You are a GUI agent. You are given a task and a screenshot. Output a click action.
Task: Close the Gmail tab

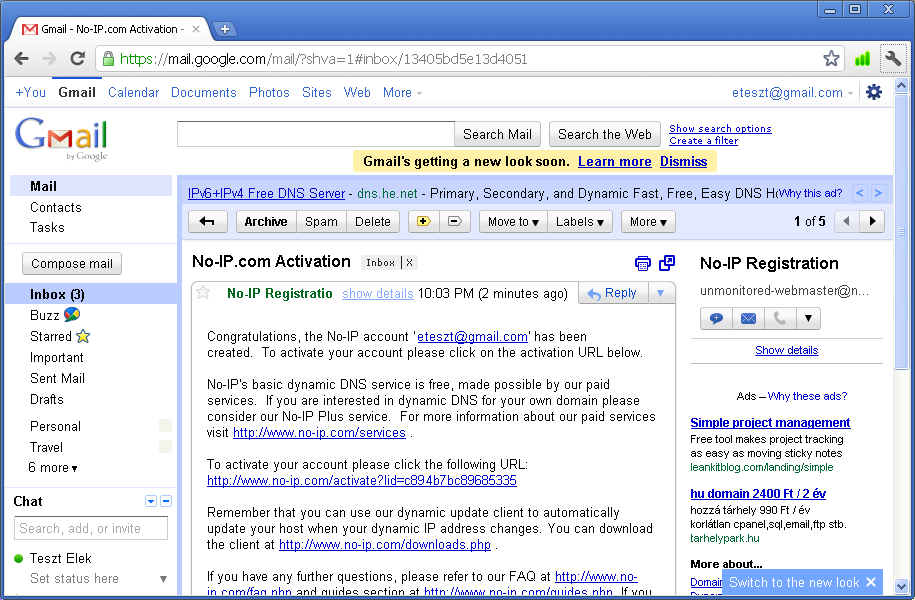(x=196, y=29)
